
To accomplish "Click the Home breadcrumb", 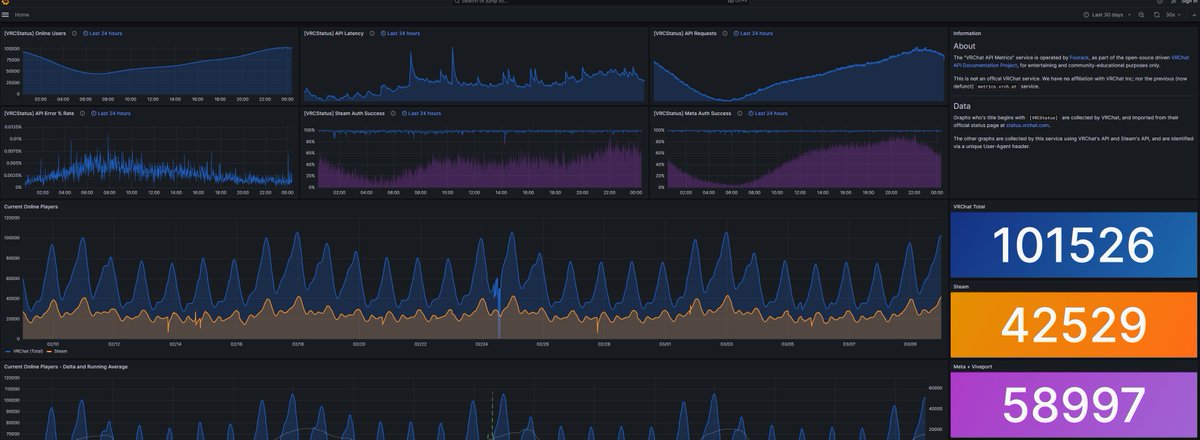I will 22,15.
